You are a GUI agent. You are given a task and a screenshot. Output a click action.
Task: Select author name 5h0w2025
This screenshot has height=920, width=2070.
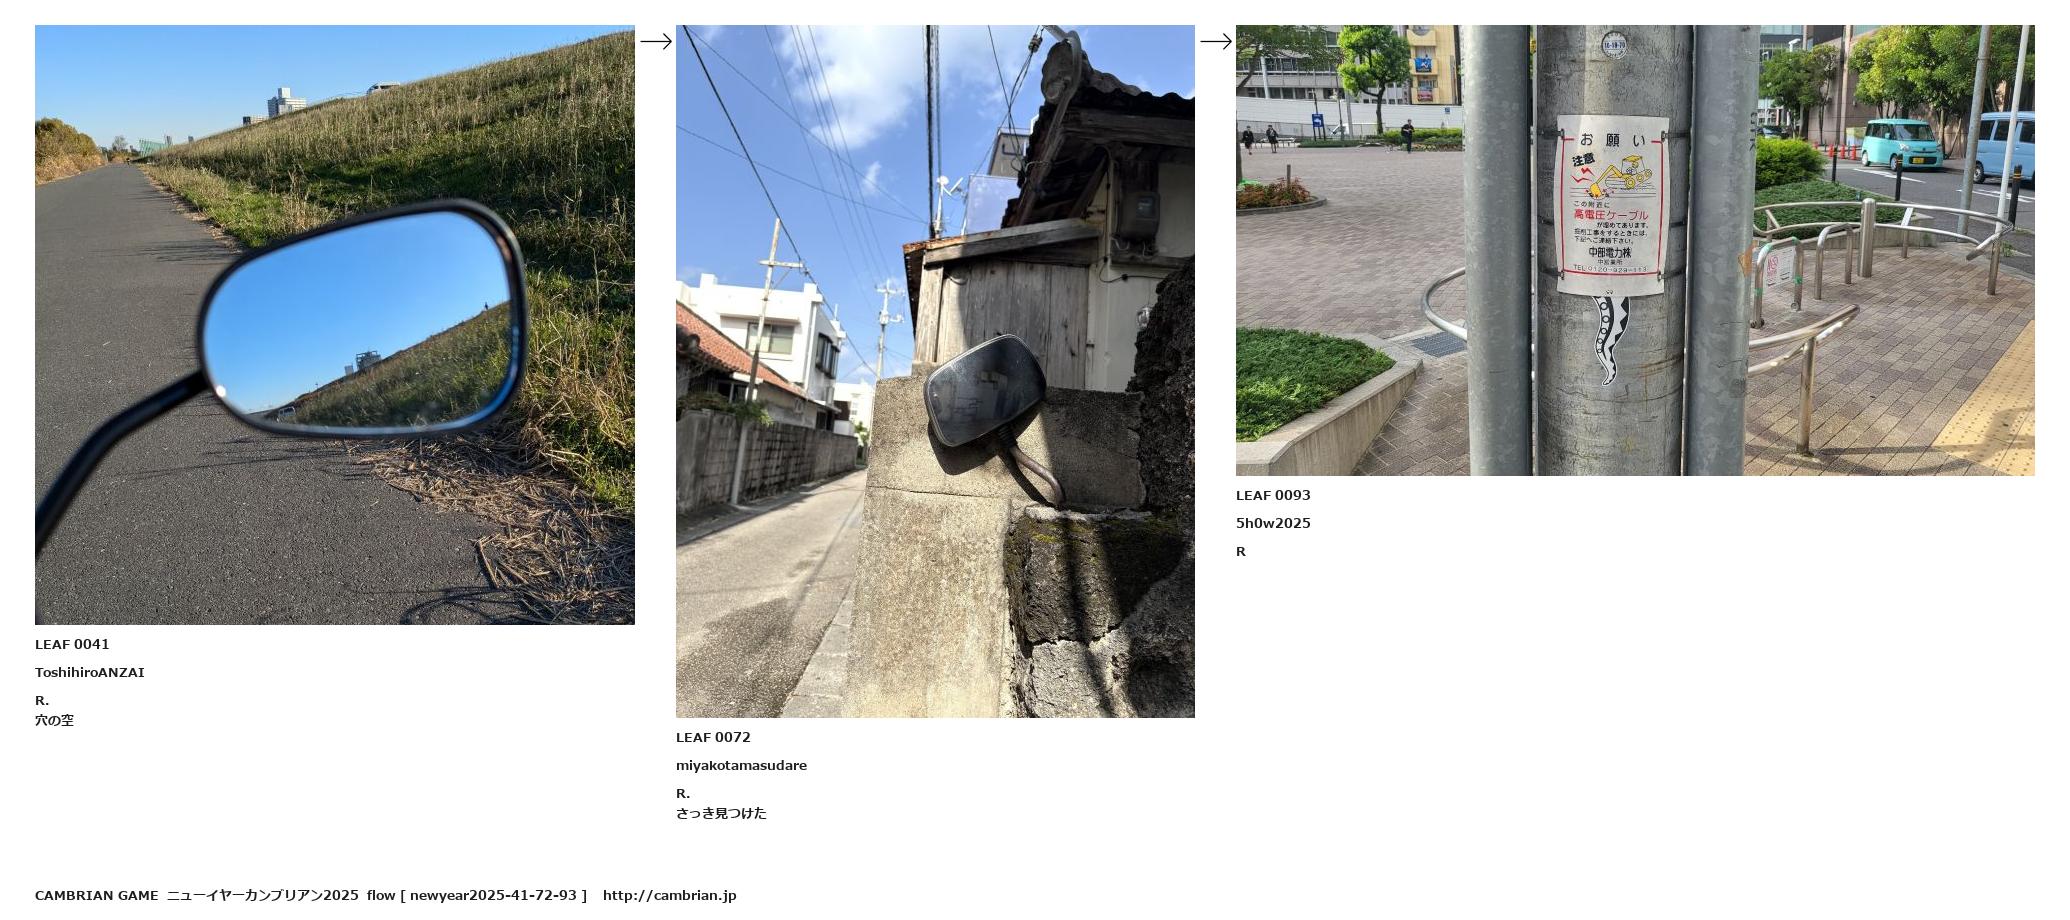click(x=1273, y=524)
